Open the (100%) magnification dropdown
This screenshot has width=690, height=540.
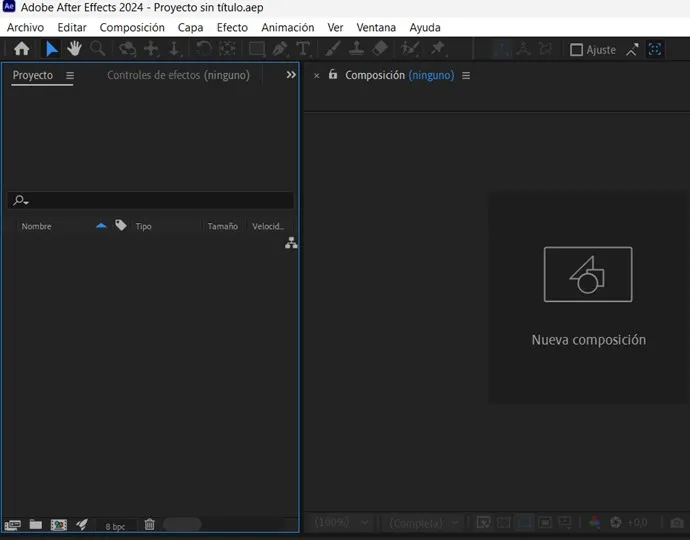click(341, 522)
